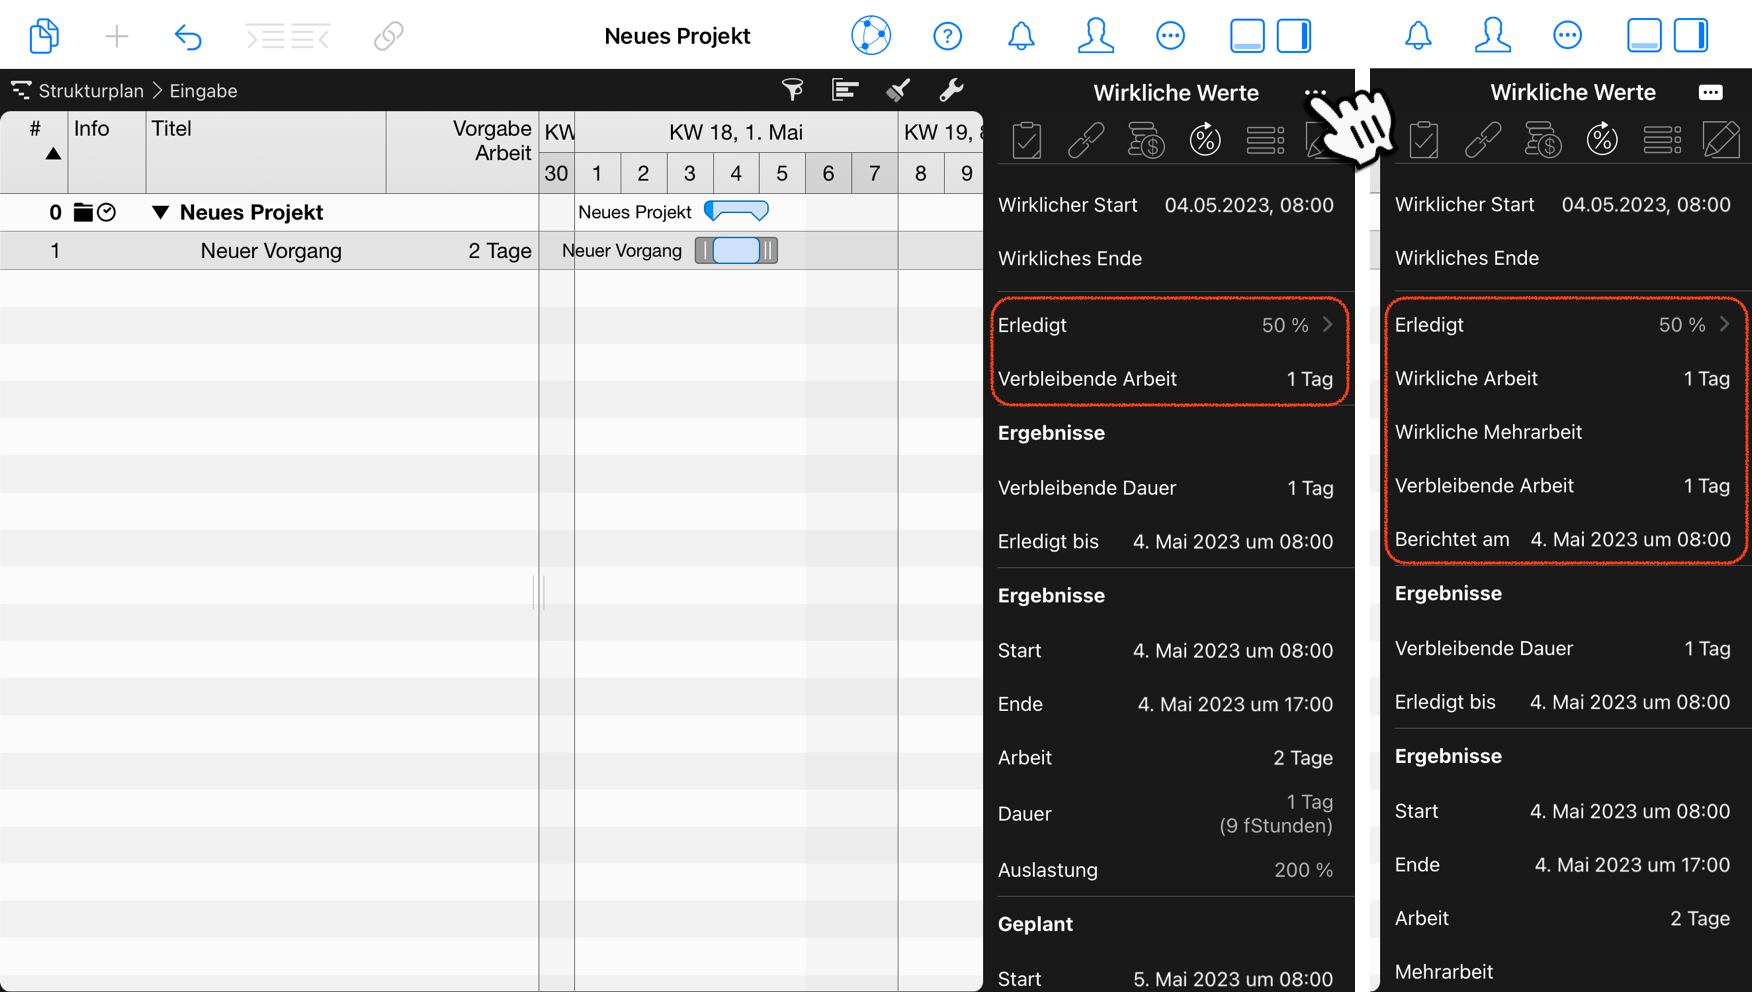Viewport: 1752px width, 995px height.
Task: Click the undo arrow button
Action: (188, 35)
